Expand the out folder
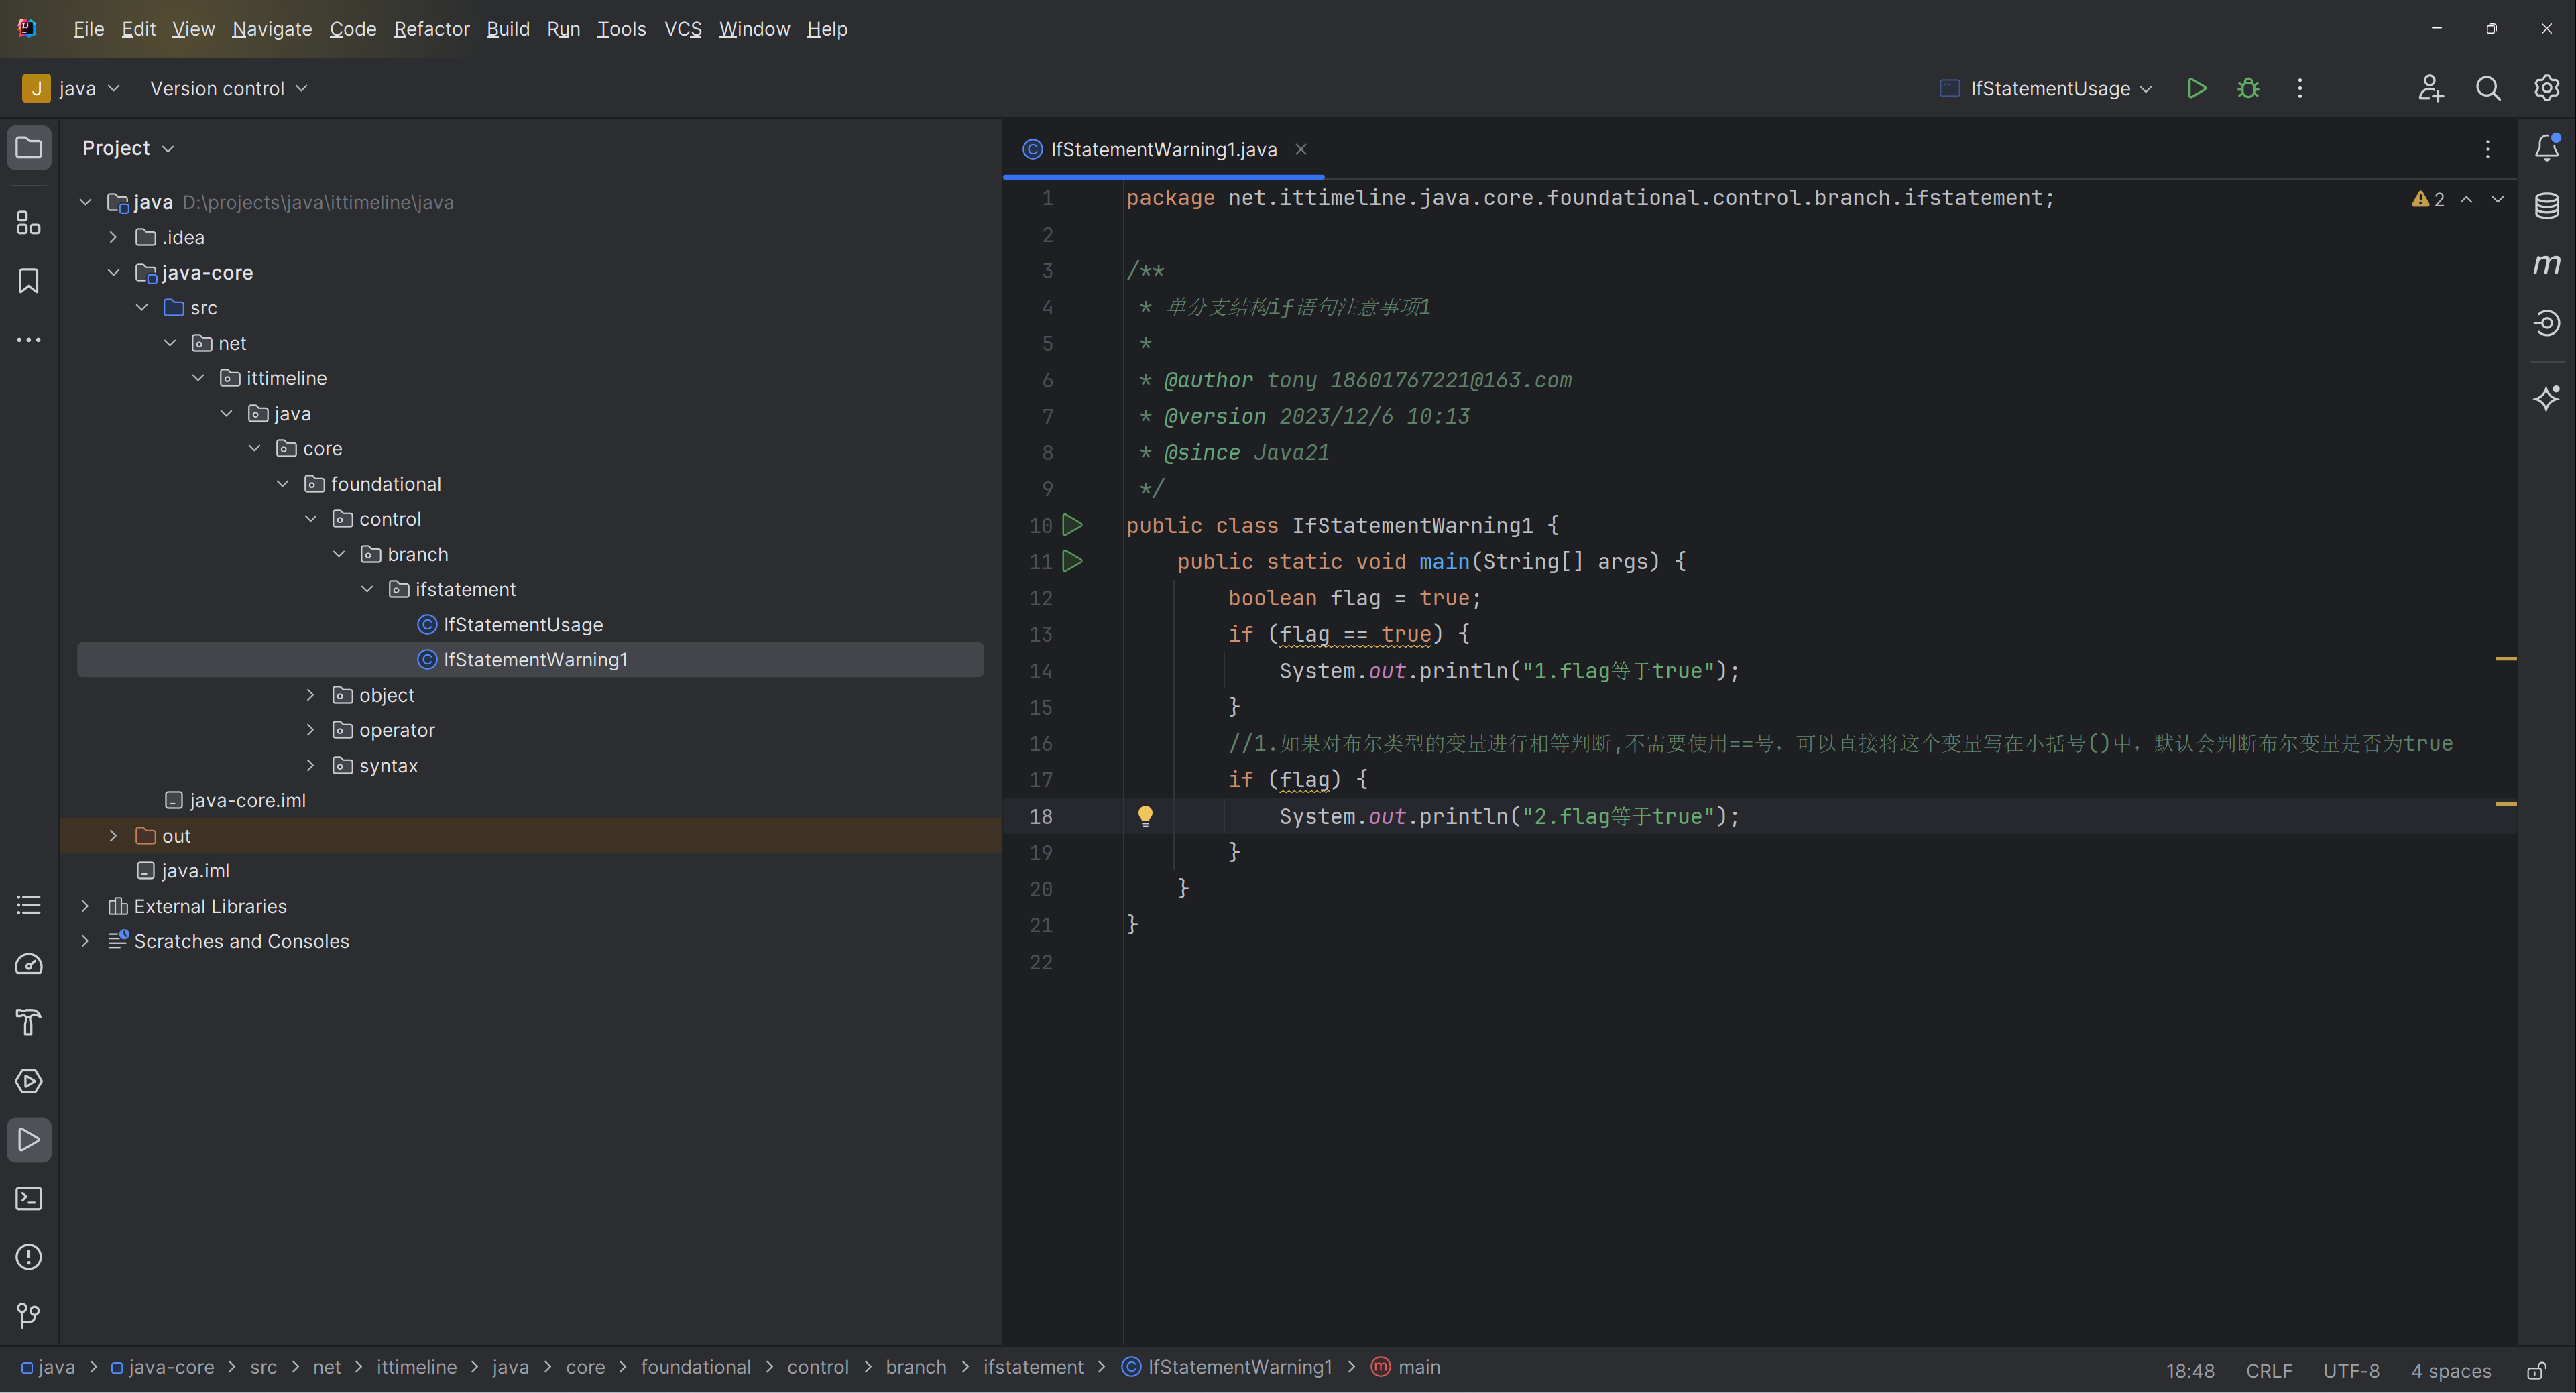This screenshot has height=1393, width=2576. 113,835
